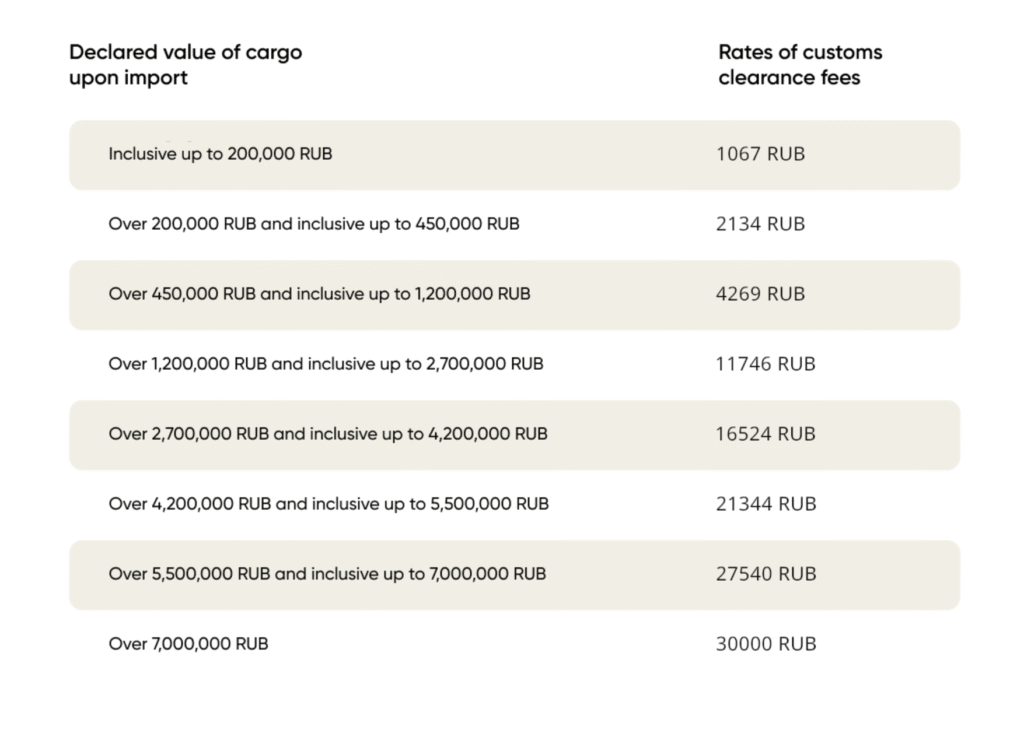This screenshot has width=1024, height=747.
Task: Select 'Over 5,500,000 RUB and inclusive up to 7,000,000 RUB'
Action: click(x=327, y=574)
